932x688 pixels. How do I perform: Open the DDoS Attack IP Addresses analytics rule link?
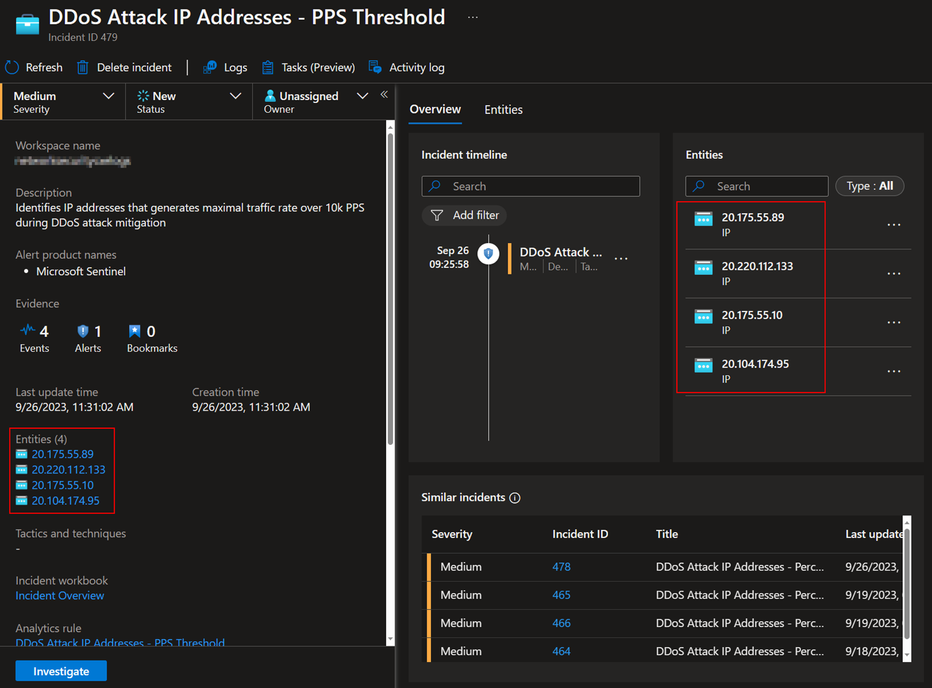point(120,642)
